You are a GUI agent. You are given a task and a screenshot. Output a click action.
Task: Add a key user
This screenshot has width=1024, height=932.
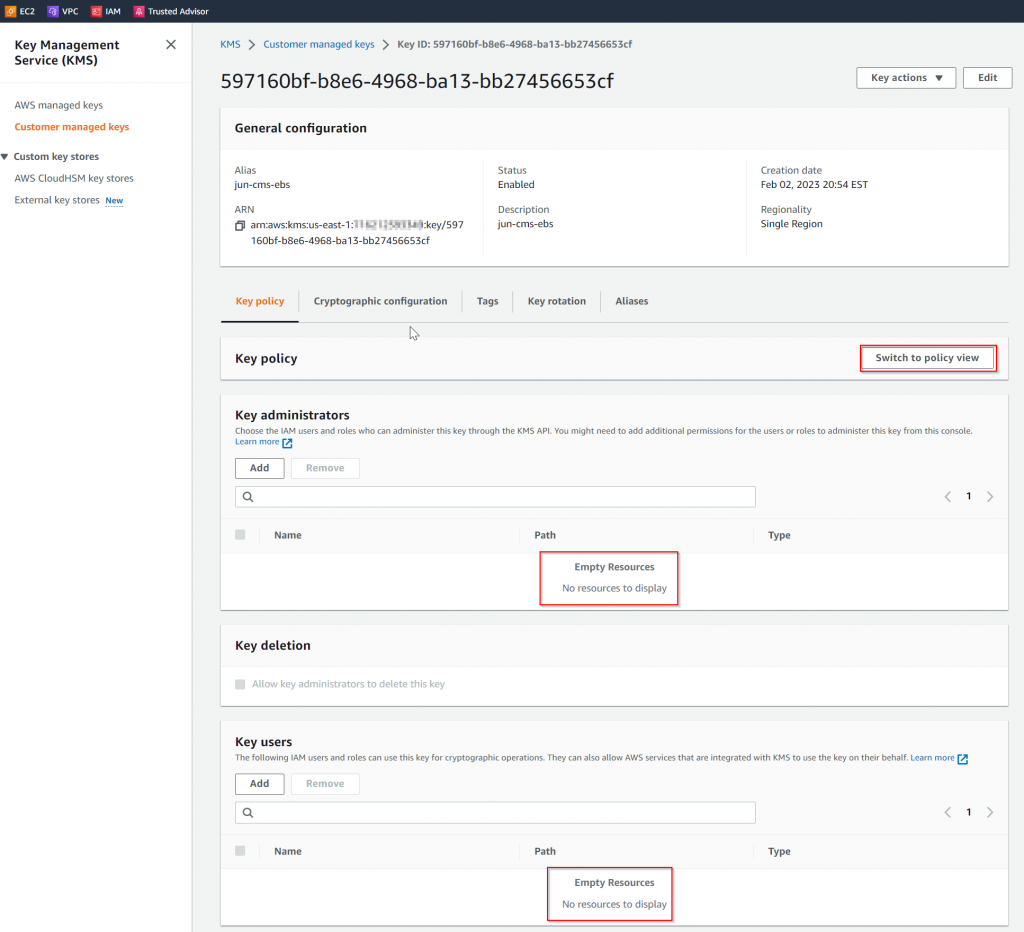[x=259, y=784]
